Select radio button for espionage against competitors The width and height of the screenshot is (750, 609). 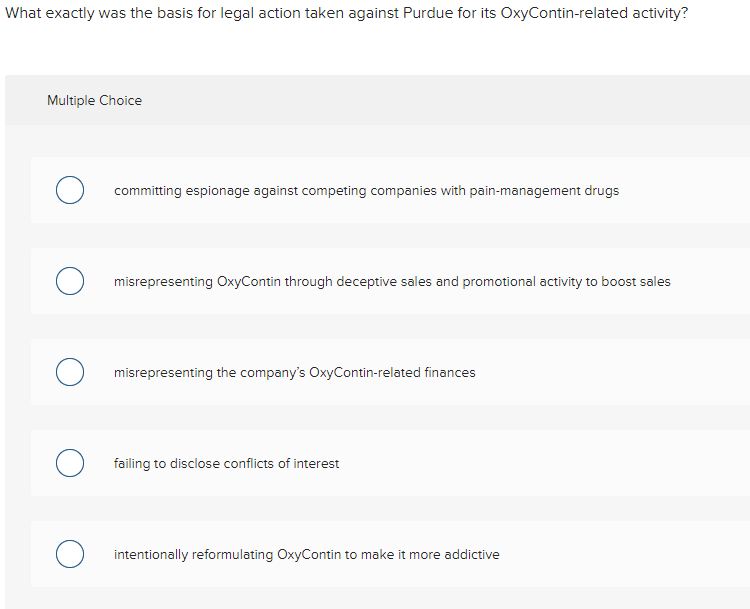pyautogui.click(x=69, y=190)
